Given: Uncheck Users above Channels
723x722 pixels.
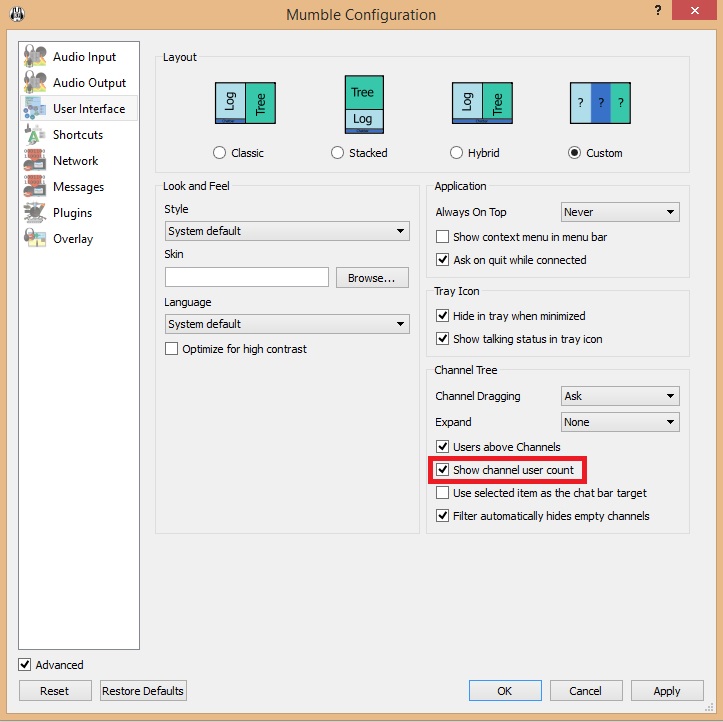Looking at the screenshot, I should click(x=443, y=446).
